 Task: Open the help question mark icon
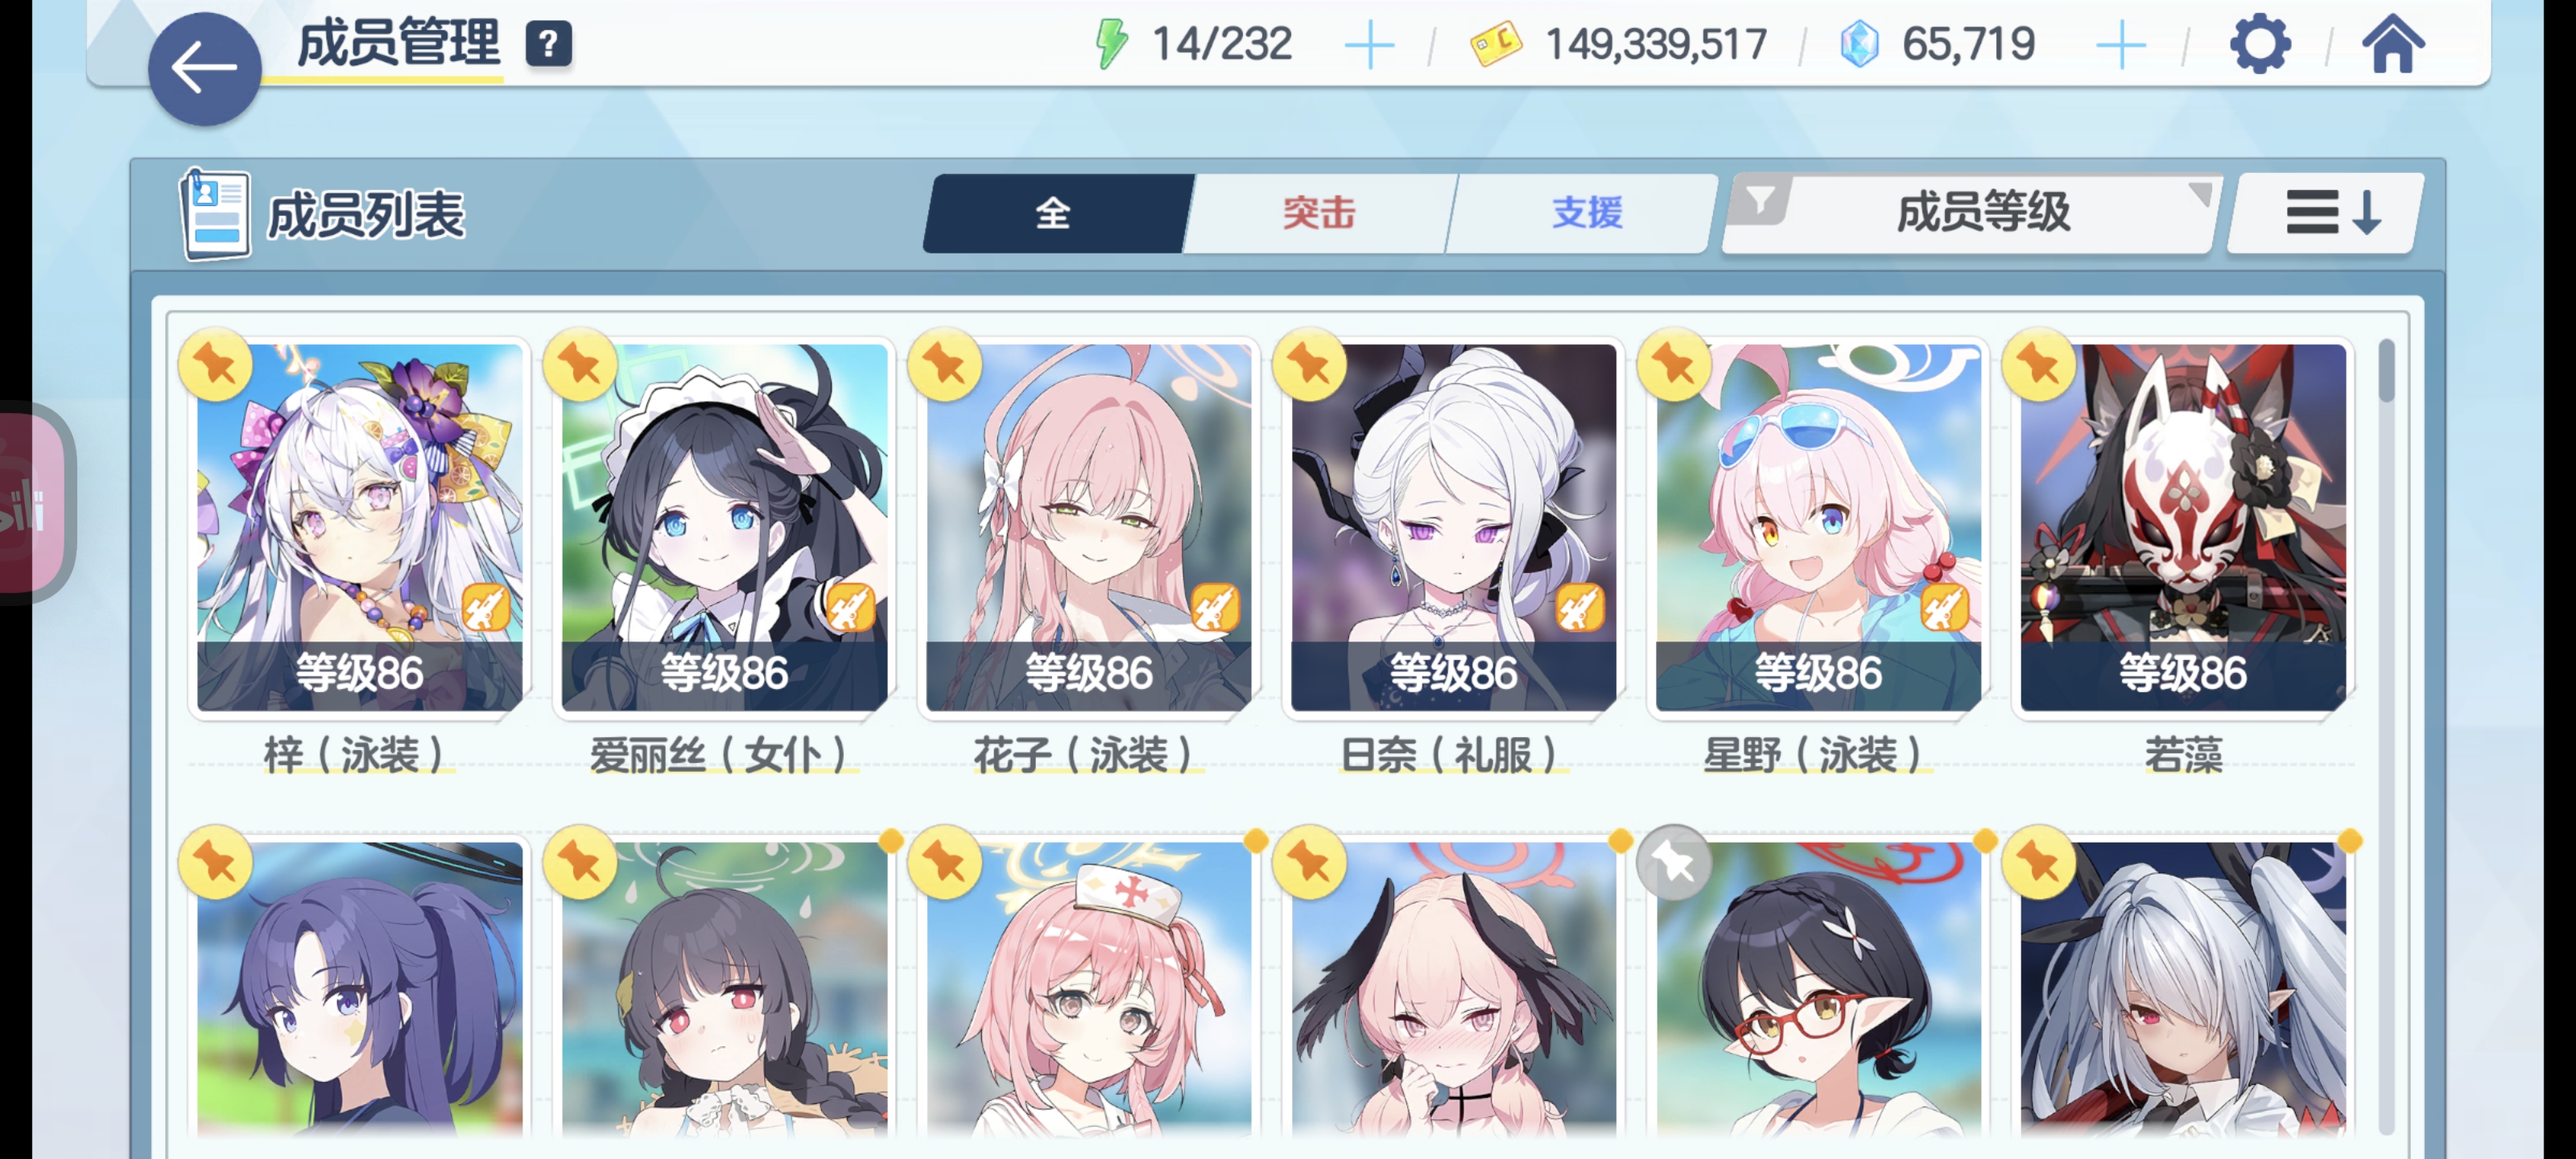(x=548, y=45)
